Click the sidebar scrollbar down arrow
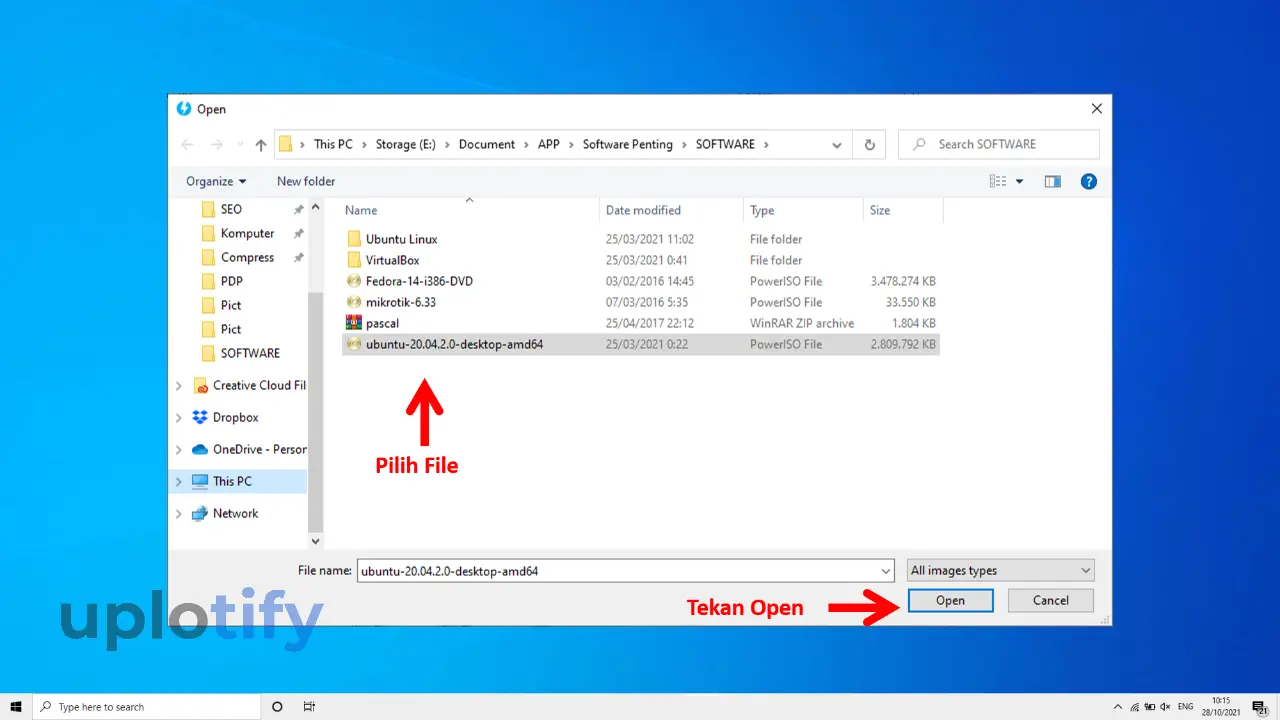 [x=316, y=541]
